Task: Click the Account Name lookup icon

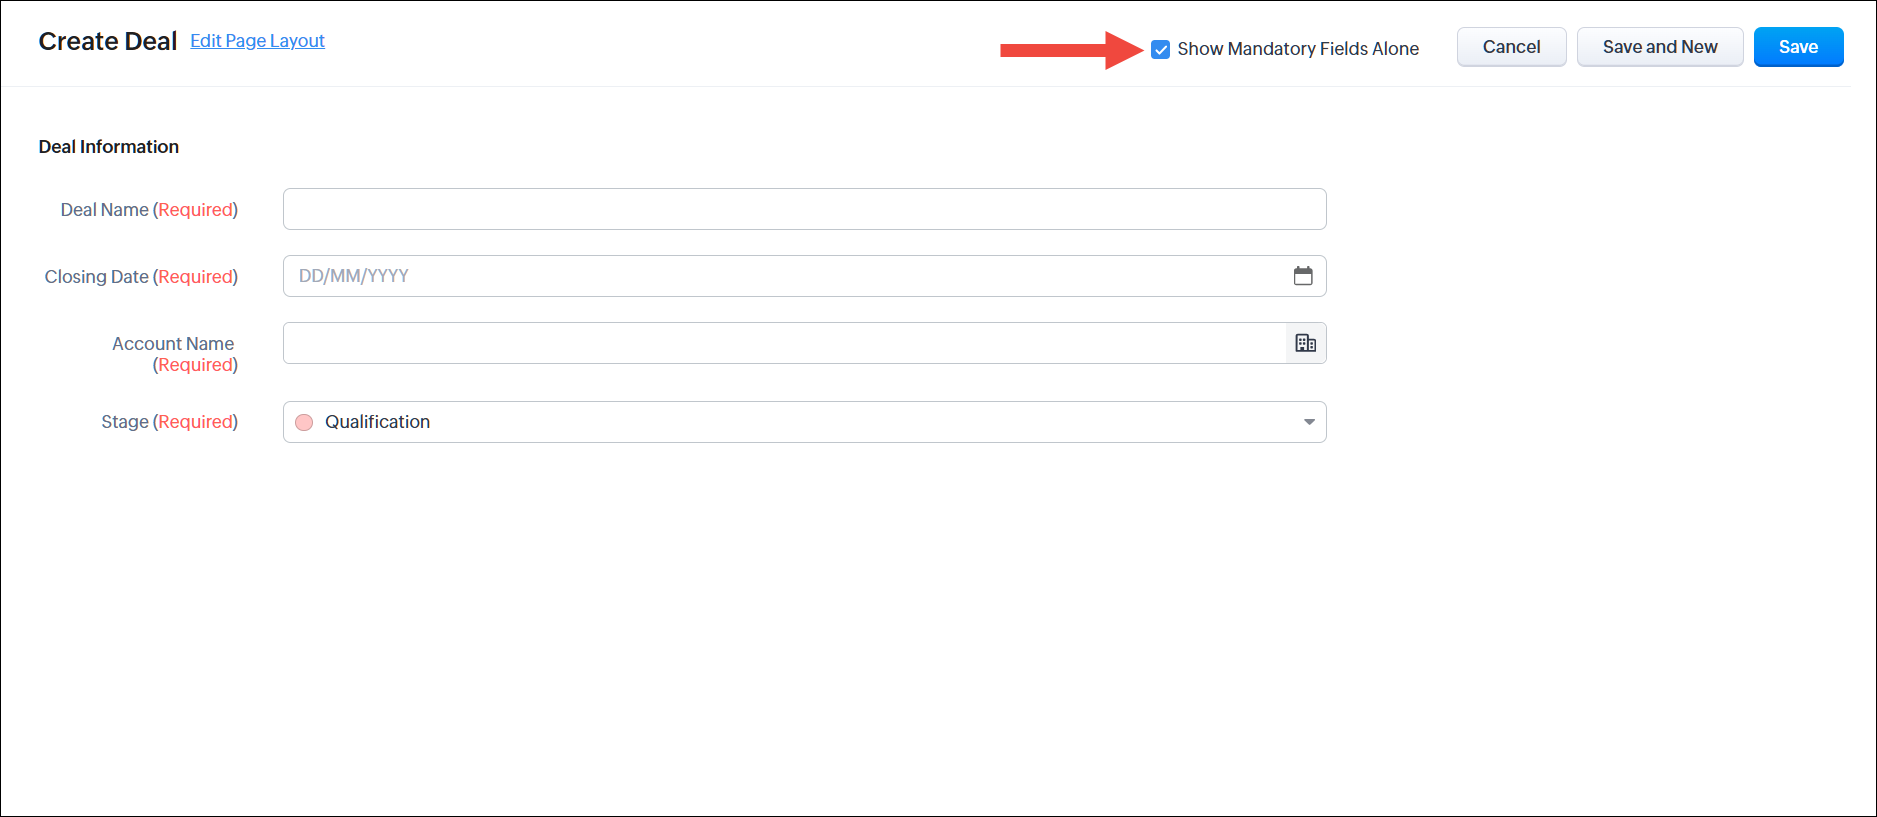Action: pyautogui.click(x=1305, y=343)
